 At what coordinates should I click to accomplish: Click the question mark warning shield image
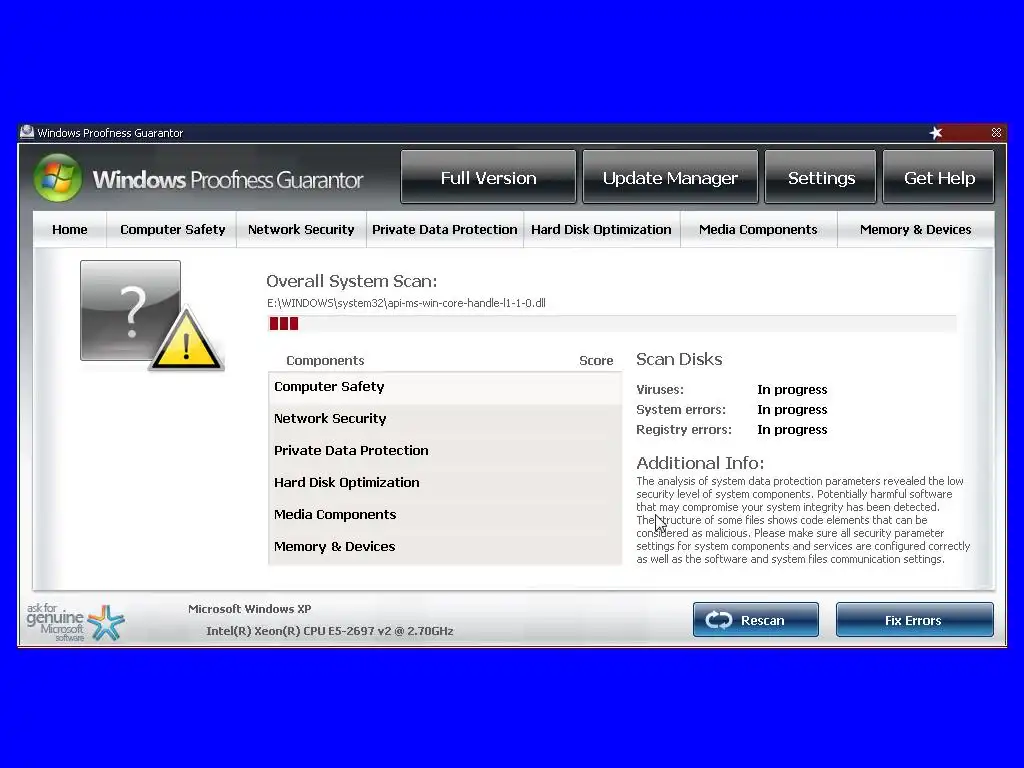pos(152,315)
